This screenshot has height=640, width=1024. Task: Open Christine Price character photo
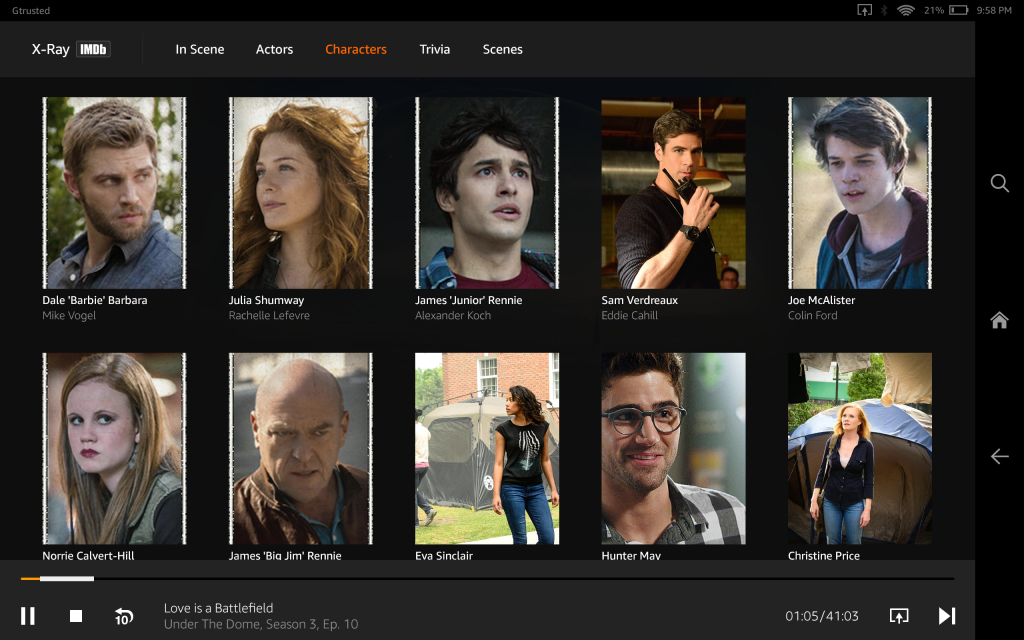859,449
